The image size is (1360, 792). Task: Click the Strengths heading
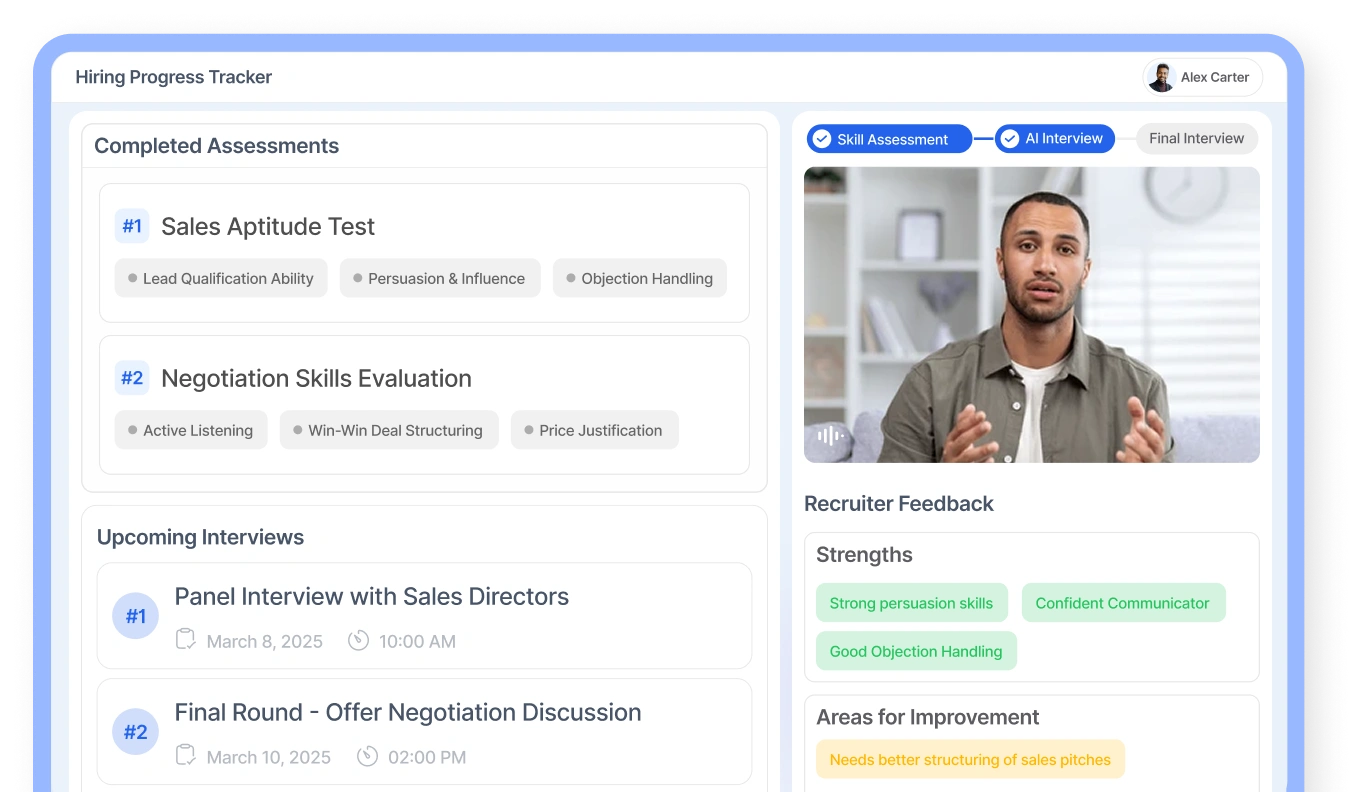(x=864, y=555)
